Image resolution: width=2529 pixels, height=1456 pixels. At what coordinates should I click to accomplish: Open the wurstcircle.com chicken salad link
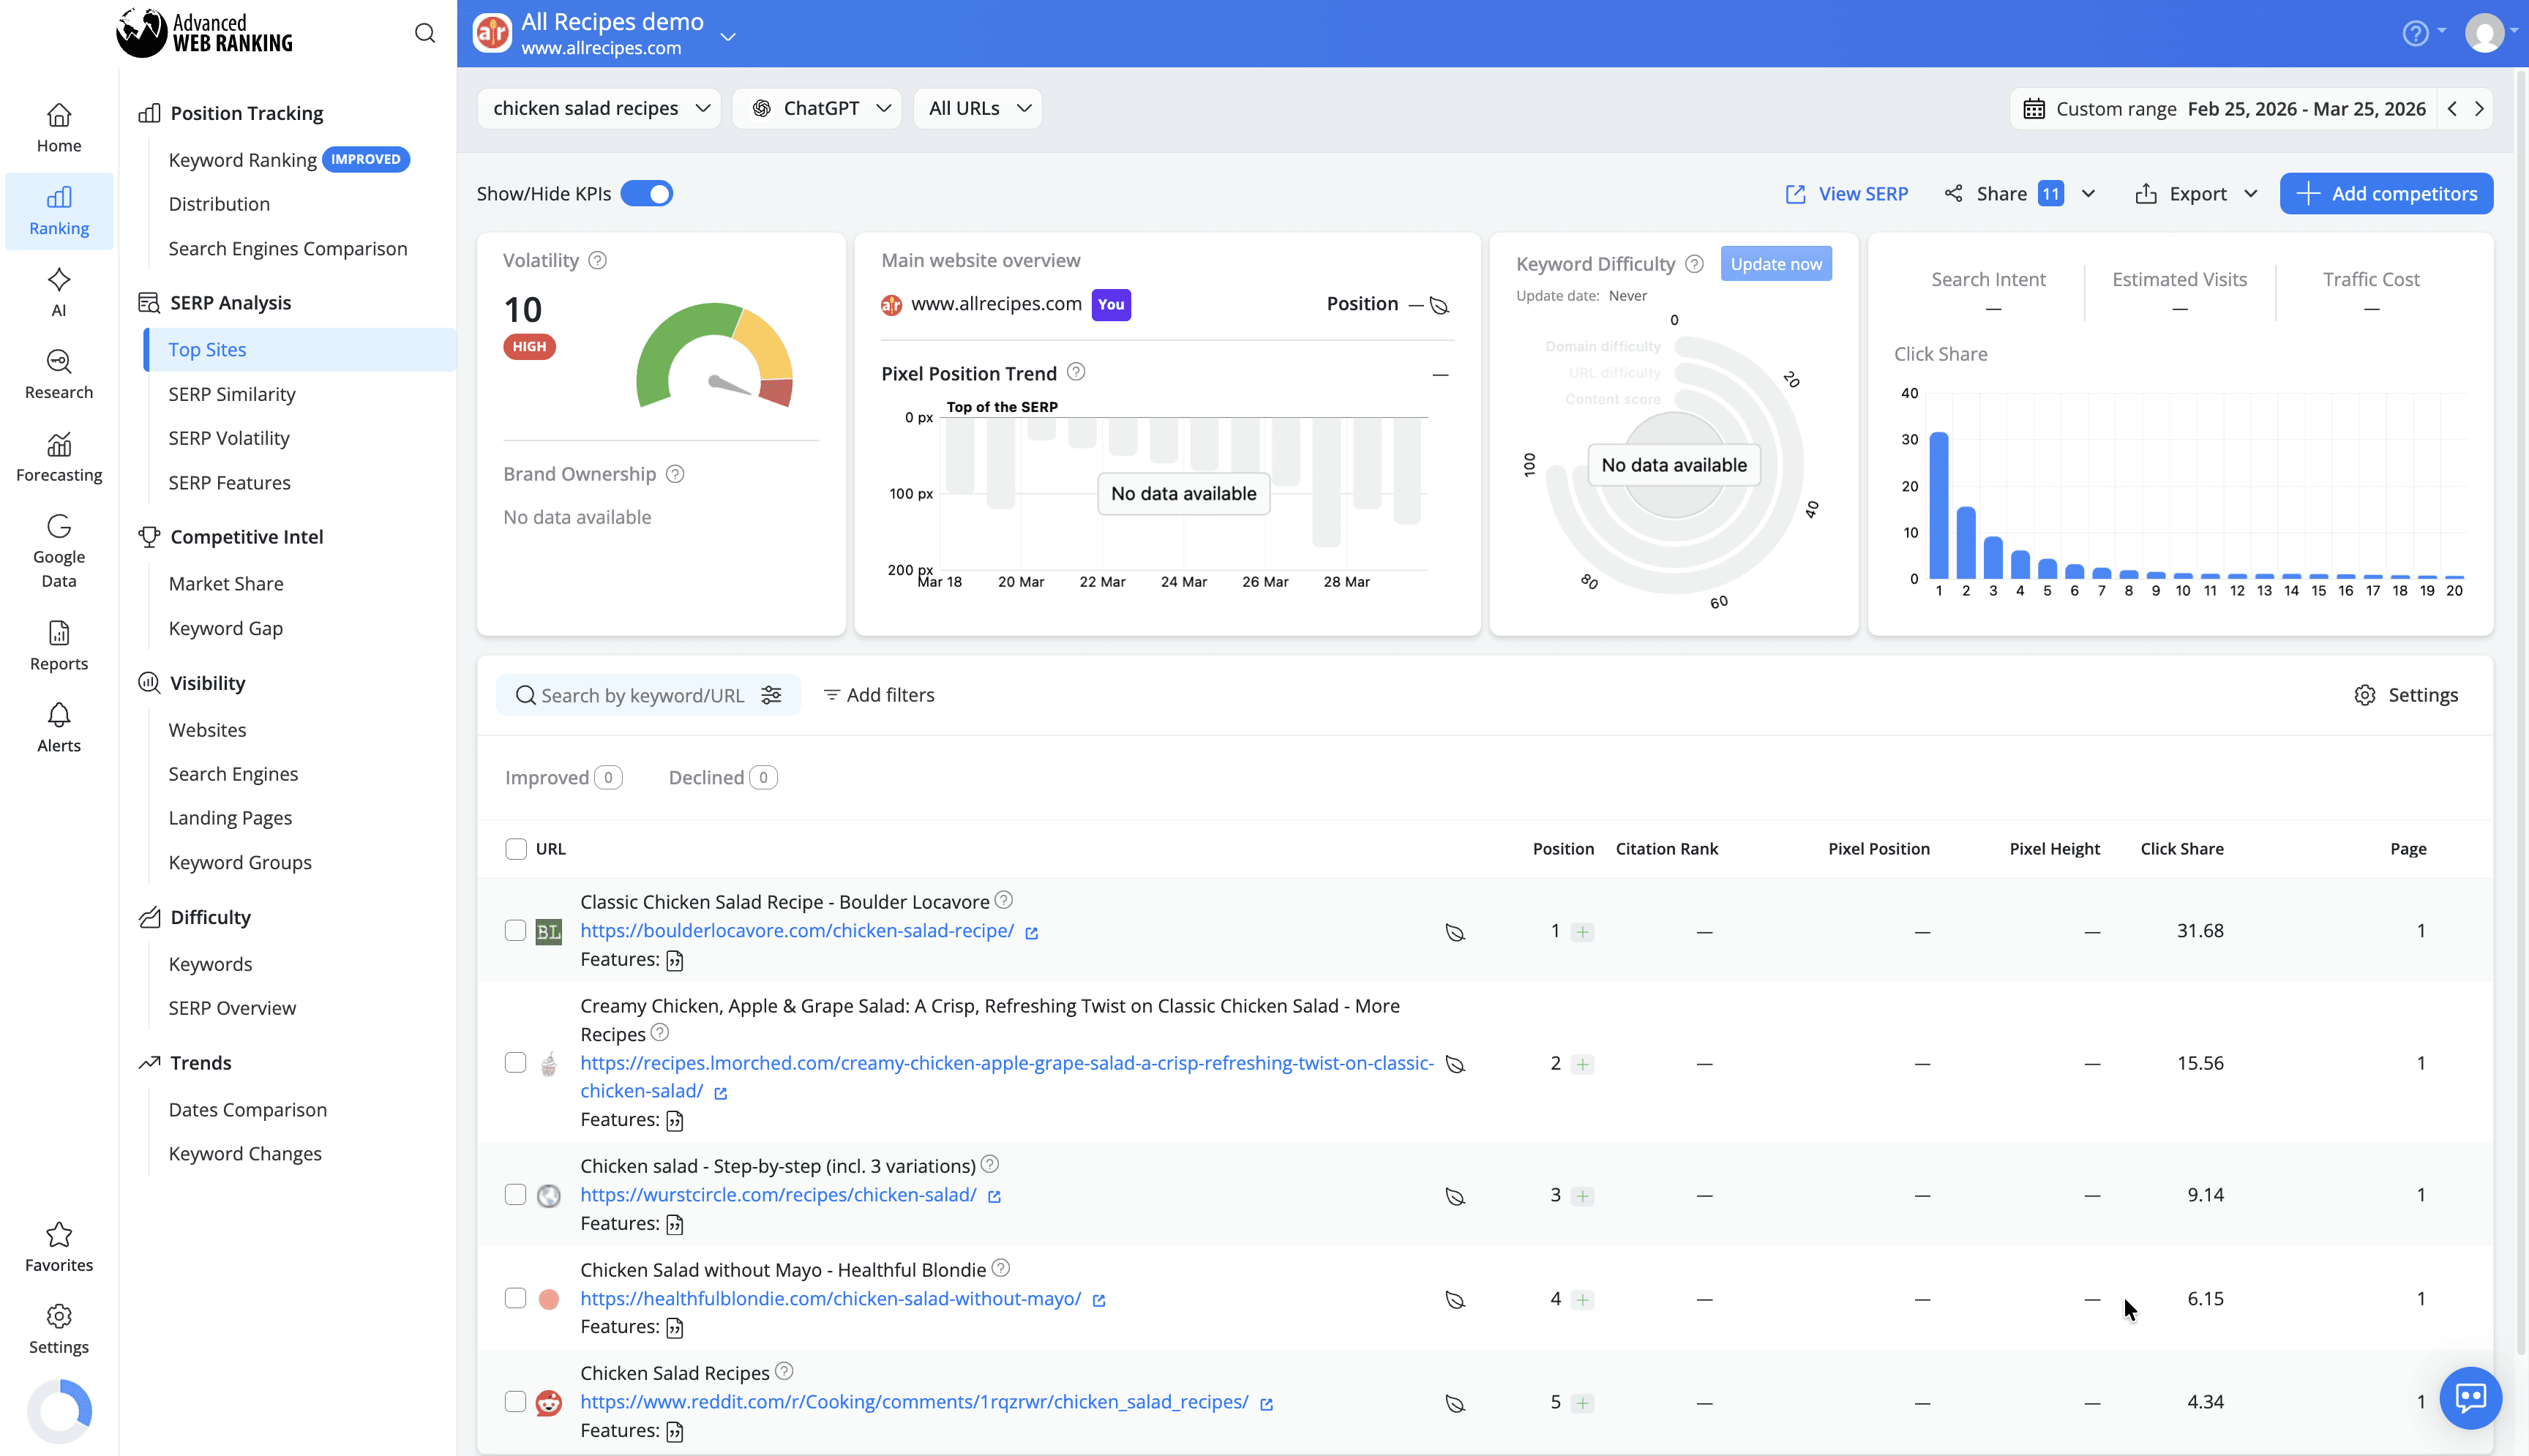(778, 1195)
